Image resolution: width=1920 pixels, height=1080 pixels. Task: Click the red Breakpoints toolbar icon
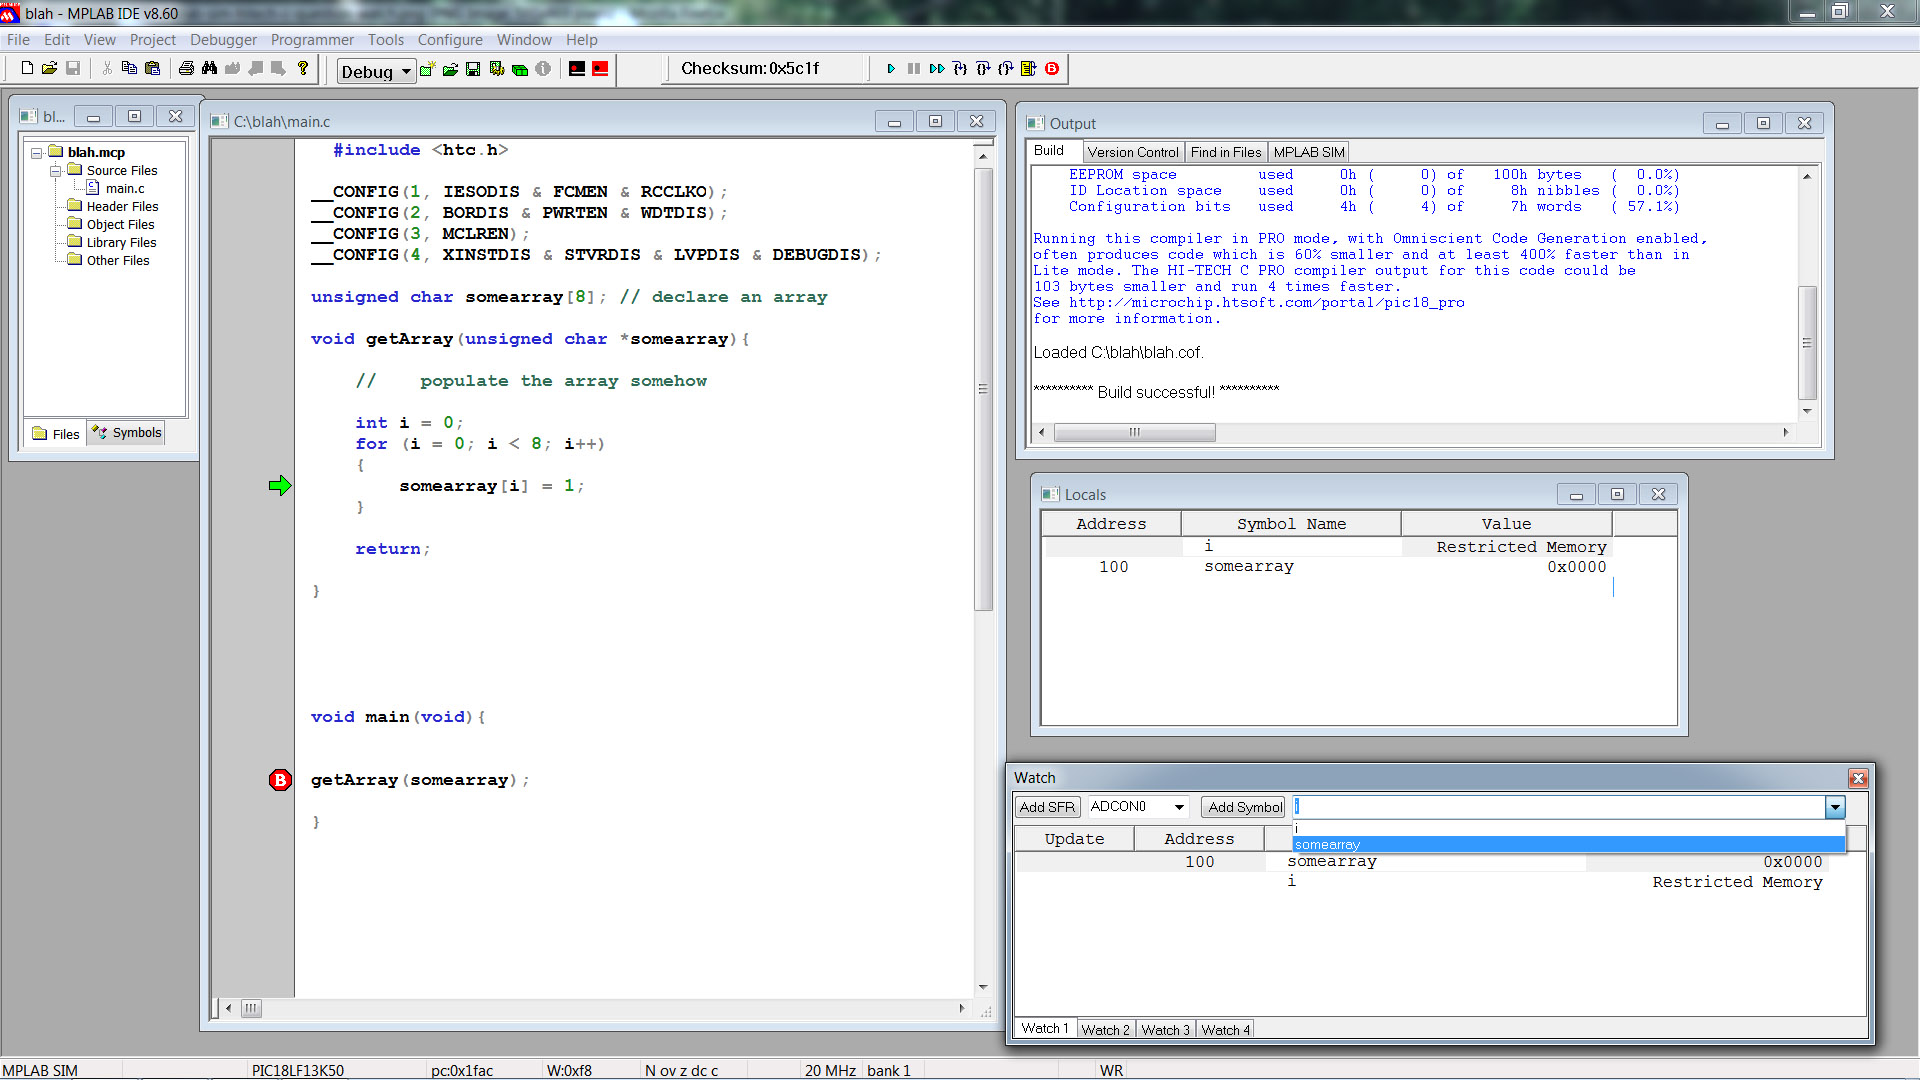click(x=1052, y=69)
